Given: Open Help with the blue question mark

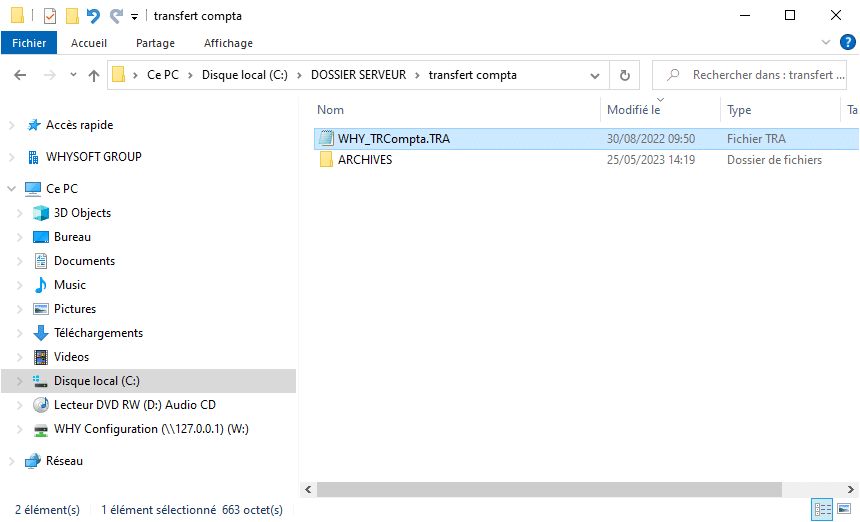Looking at the screenshot, I should 847,42.
